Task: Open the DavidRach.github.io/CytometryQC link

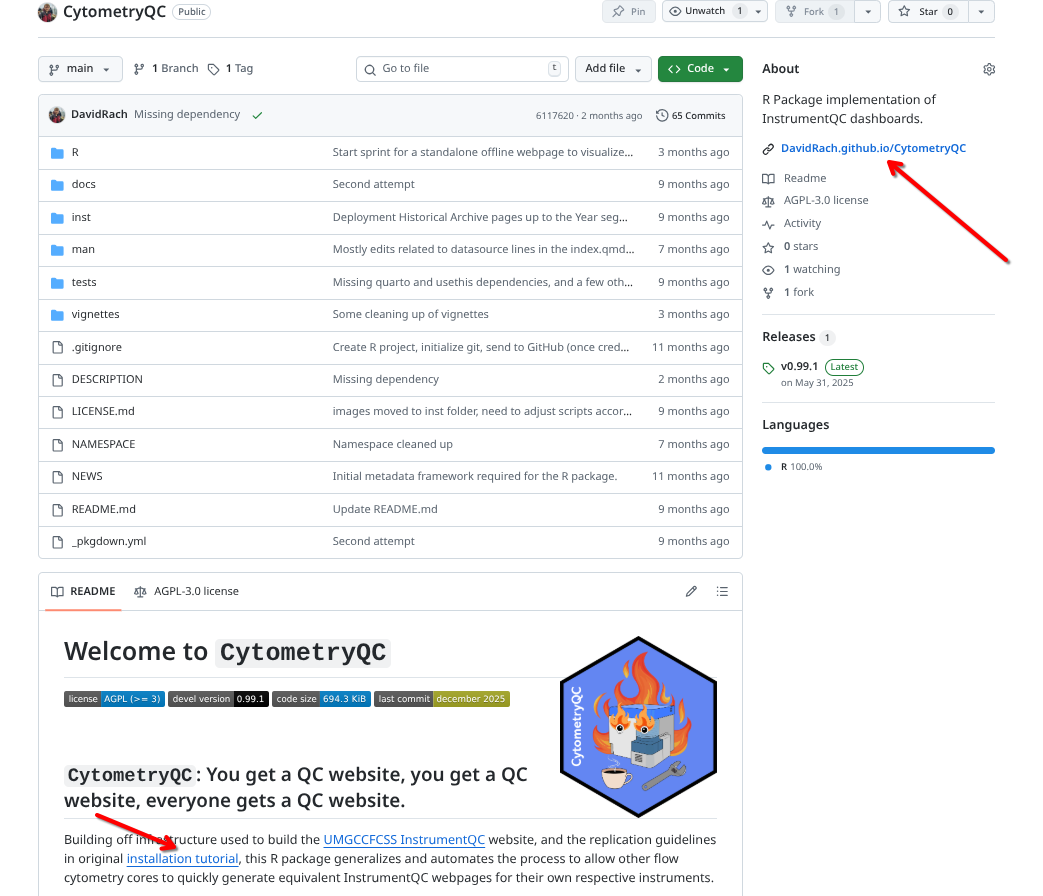Action: [x=873, y=148]
